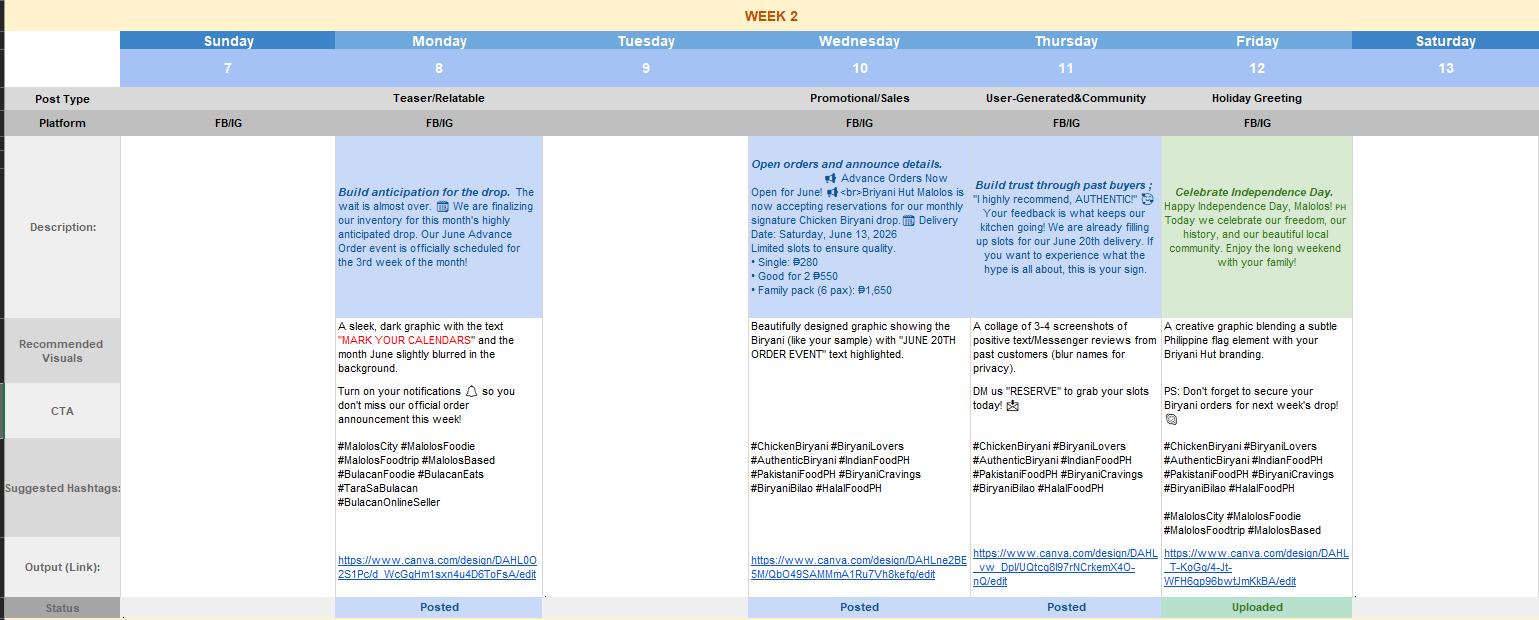
Task: Select Thursday's Posted status cell
Action: [1066, 607]
